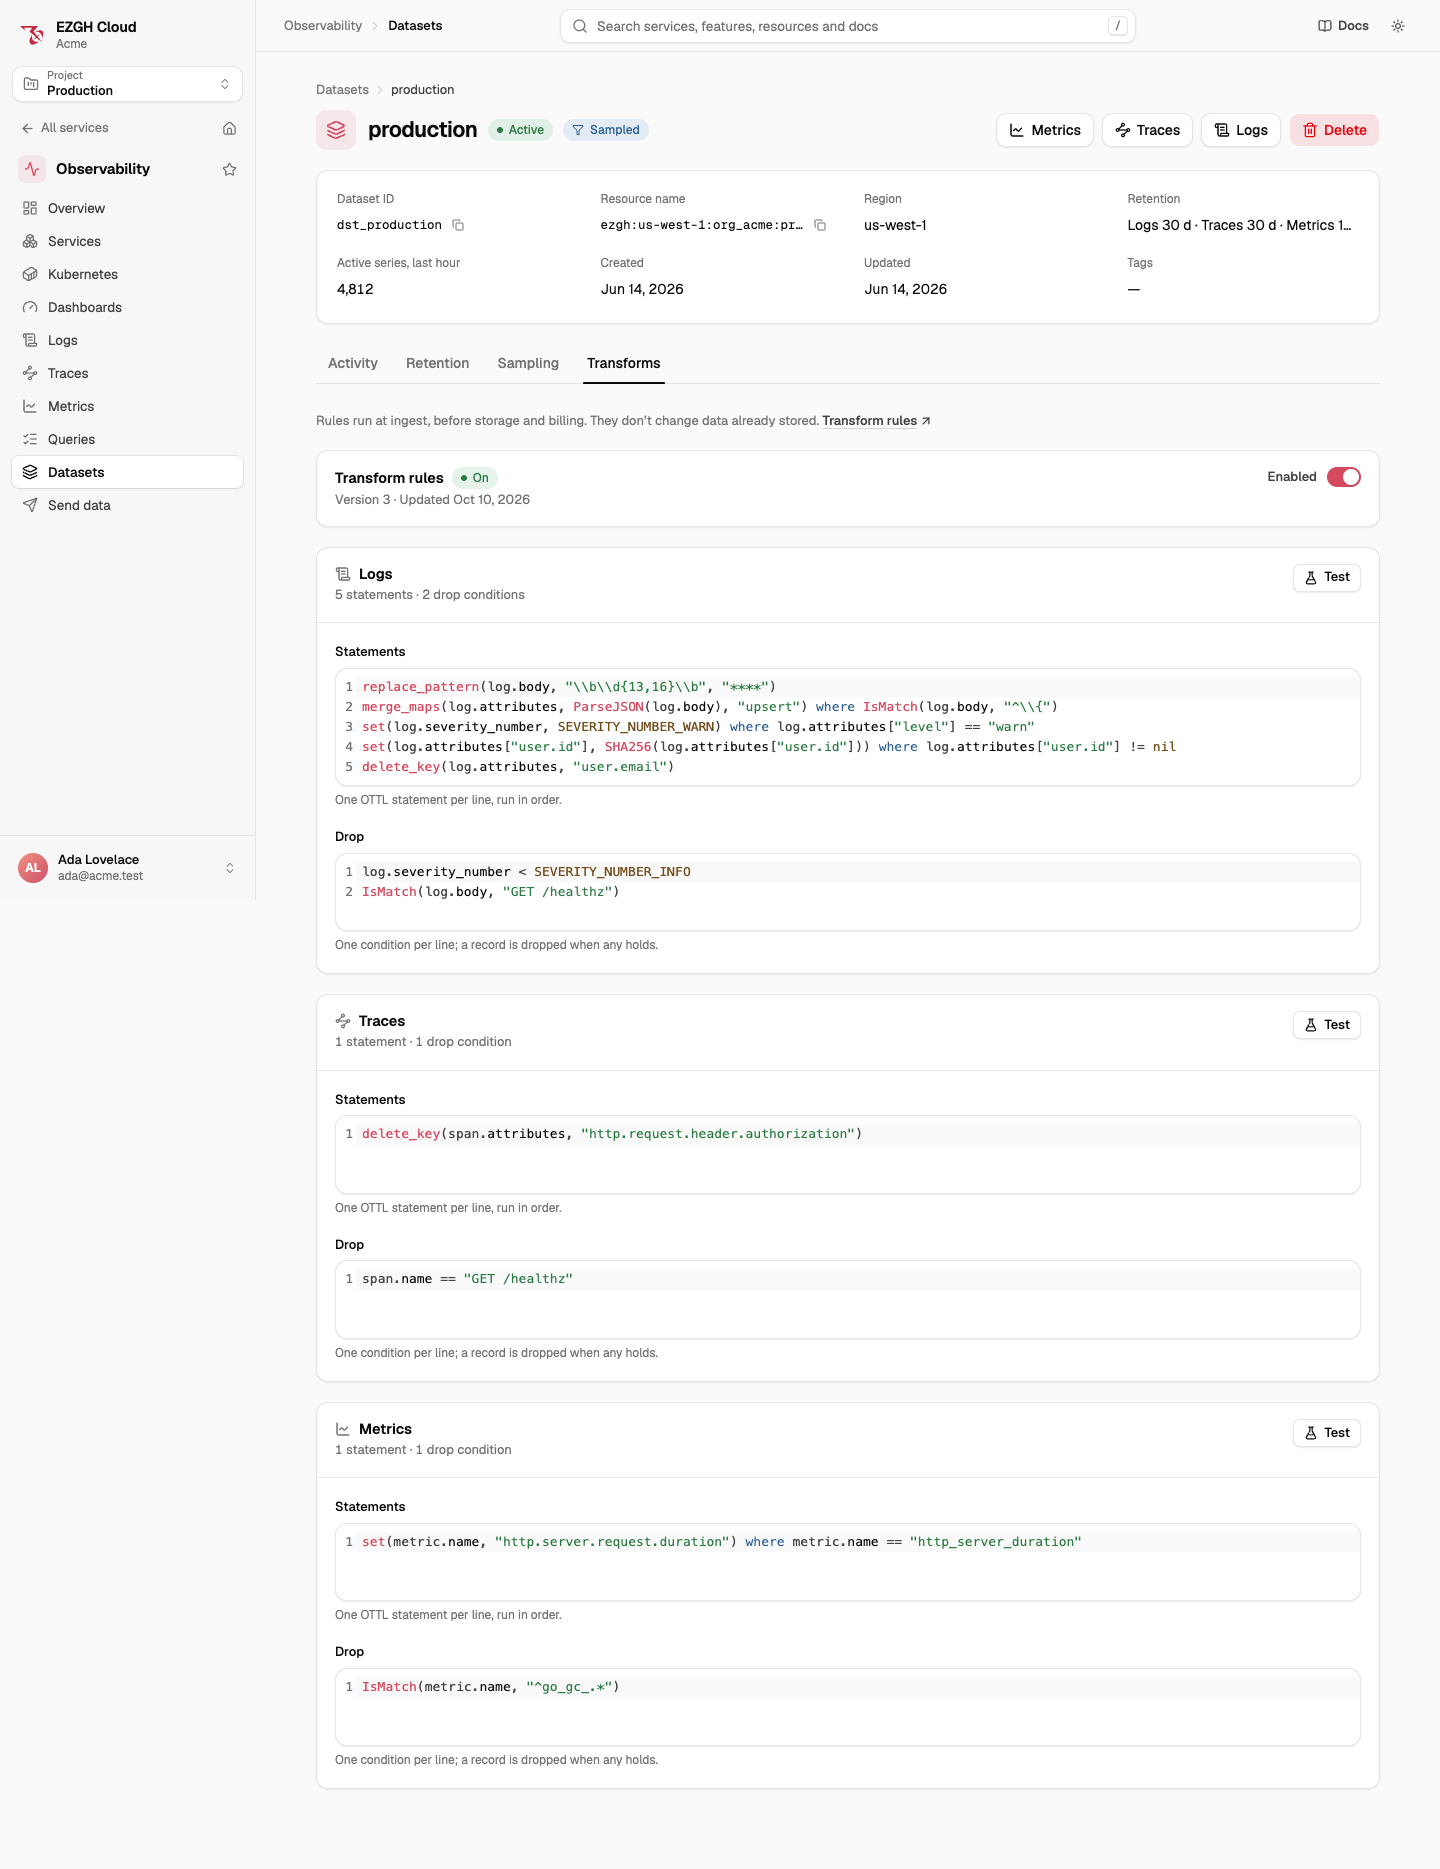Switch to the Activity tab
Viewport: 1440px width, 1869px height.
353,363
